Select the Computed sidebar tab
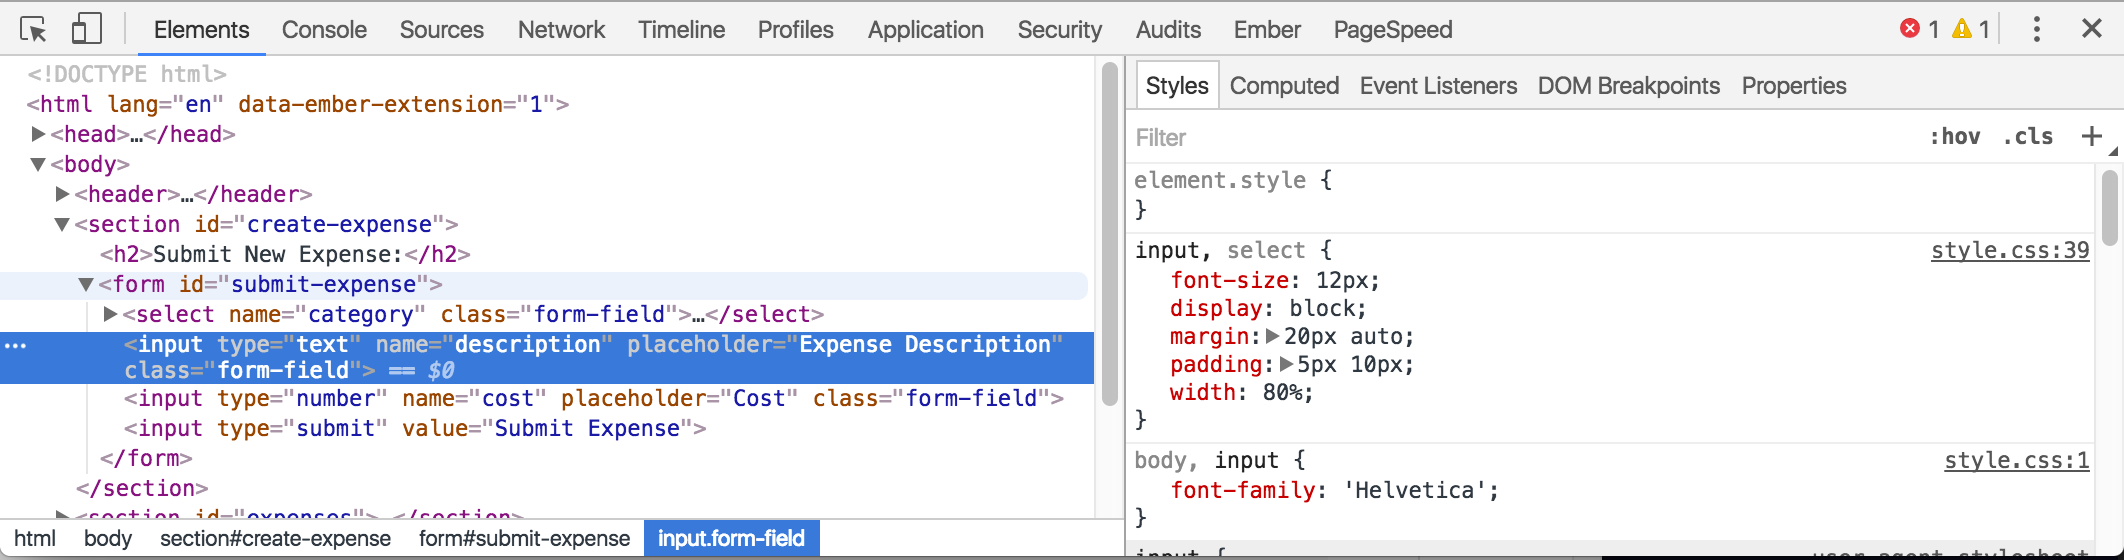This screenshot has width=2124, height=560. coord(1284,86)
